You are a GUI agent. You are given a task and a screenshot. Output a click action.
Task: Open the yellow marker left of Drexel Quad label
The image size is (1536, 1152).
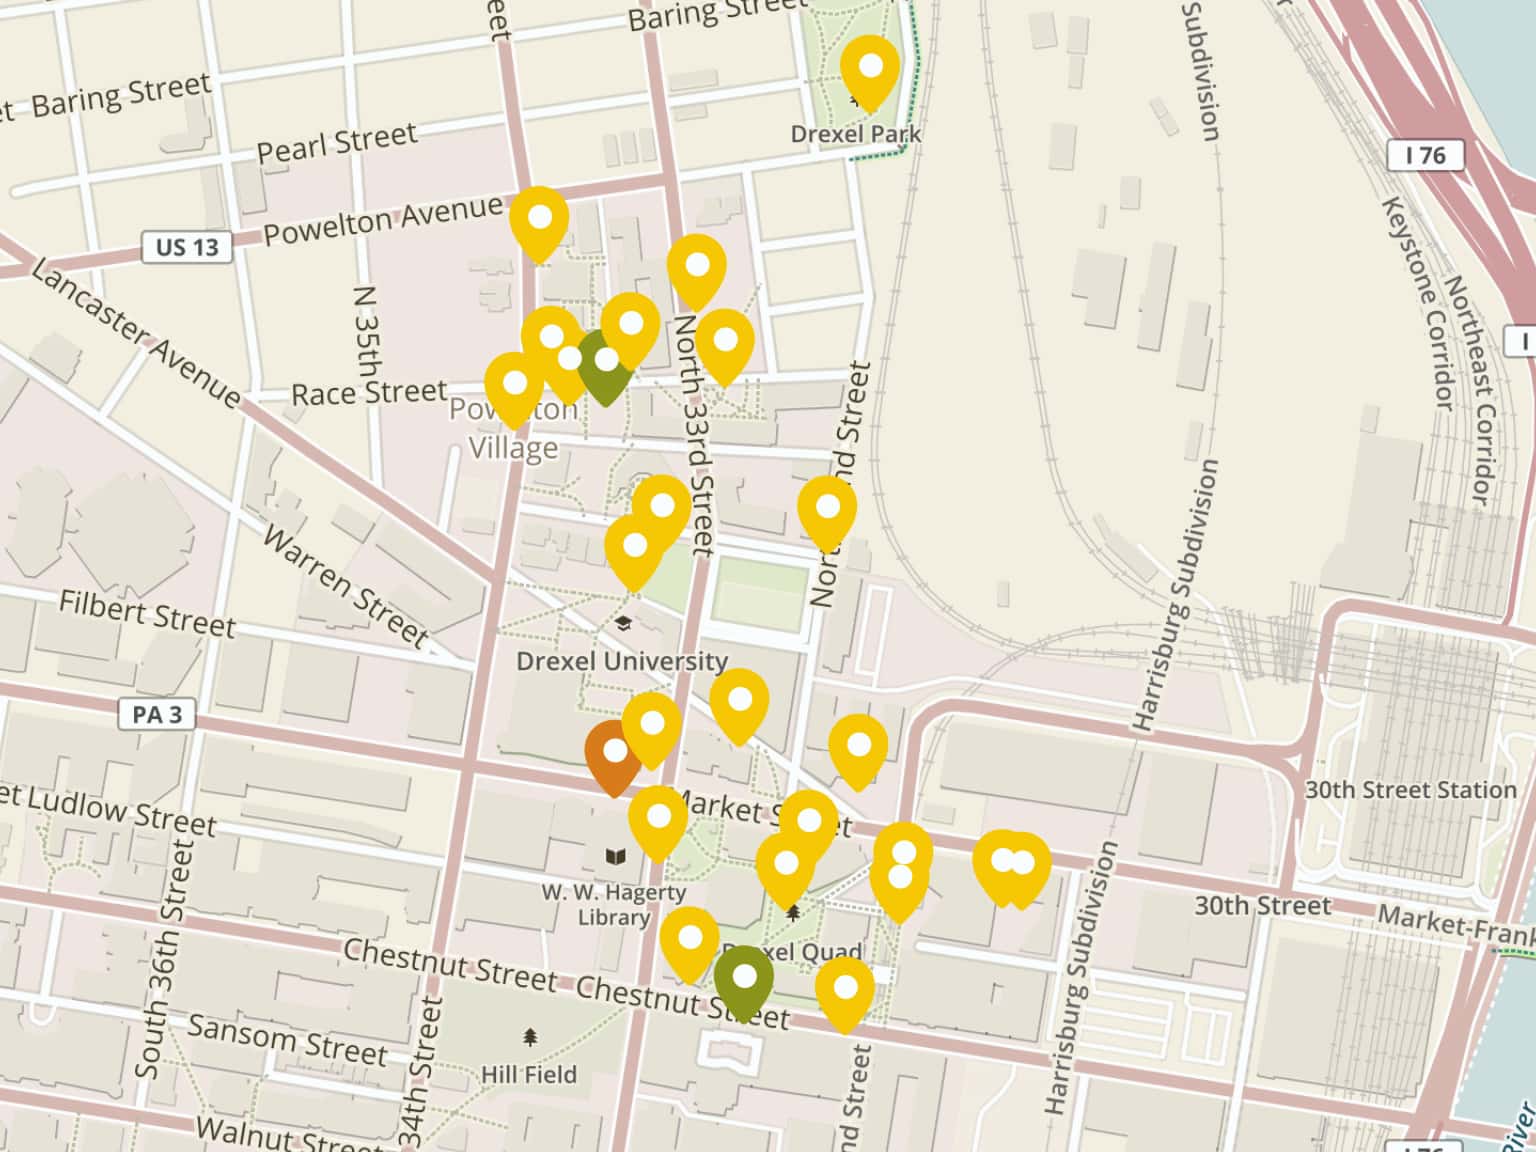click(689, 941)
